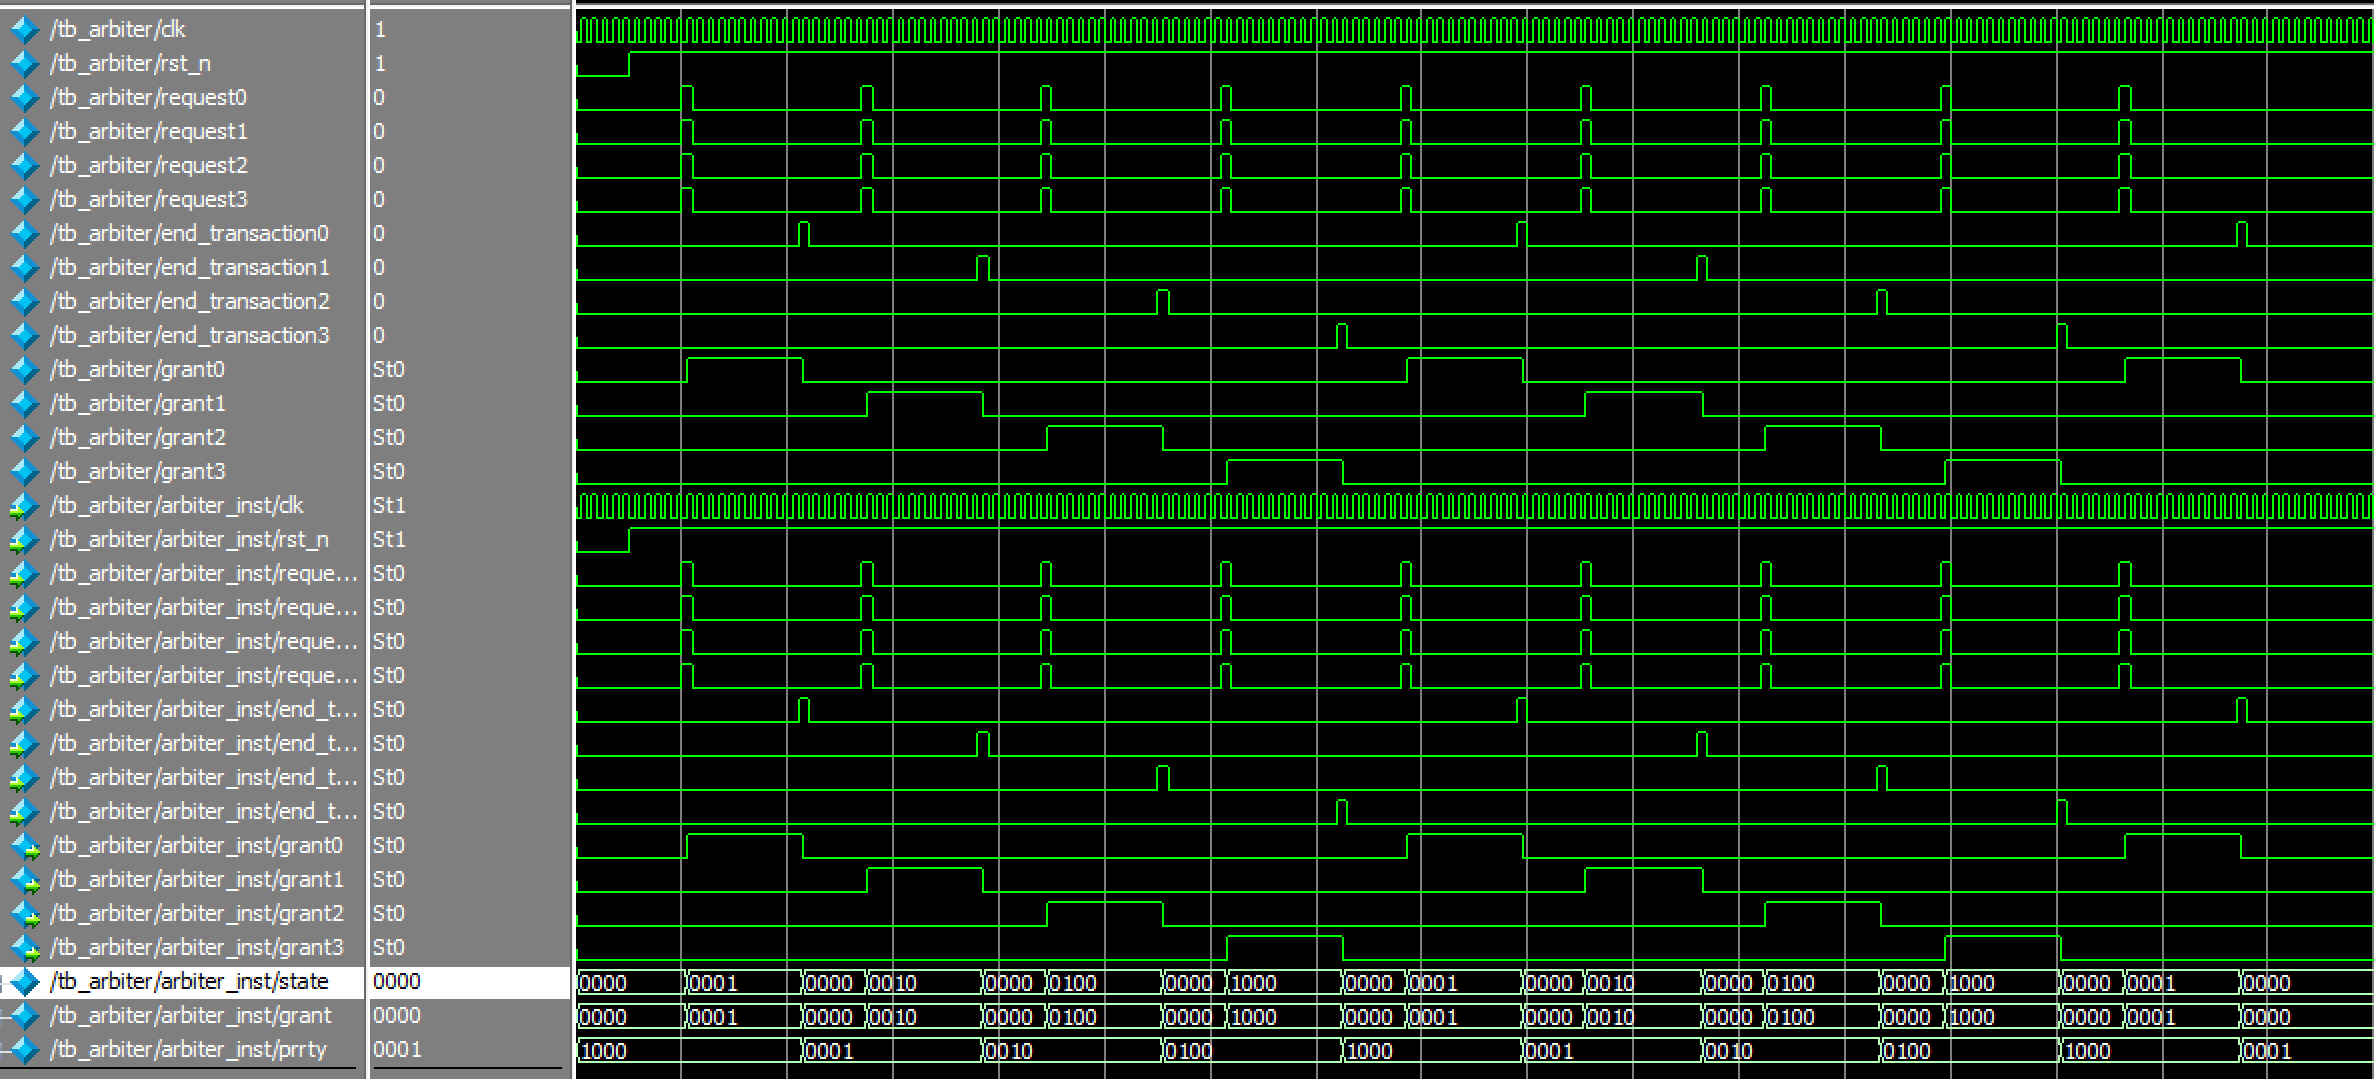Select the icon next to /tb_arbiter/request1
2374x1079 pixels.
click(24, 132)
